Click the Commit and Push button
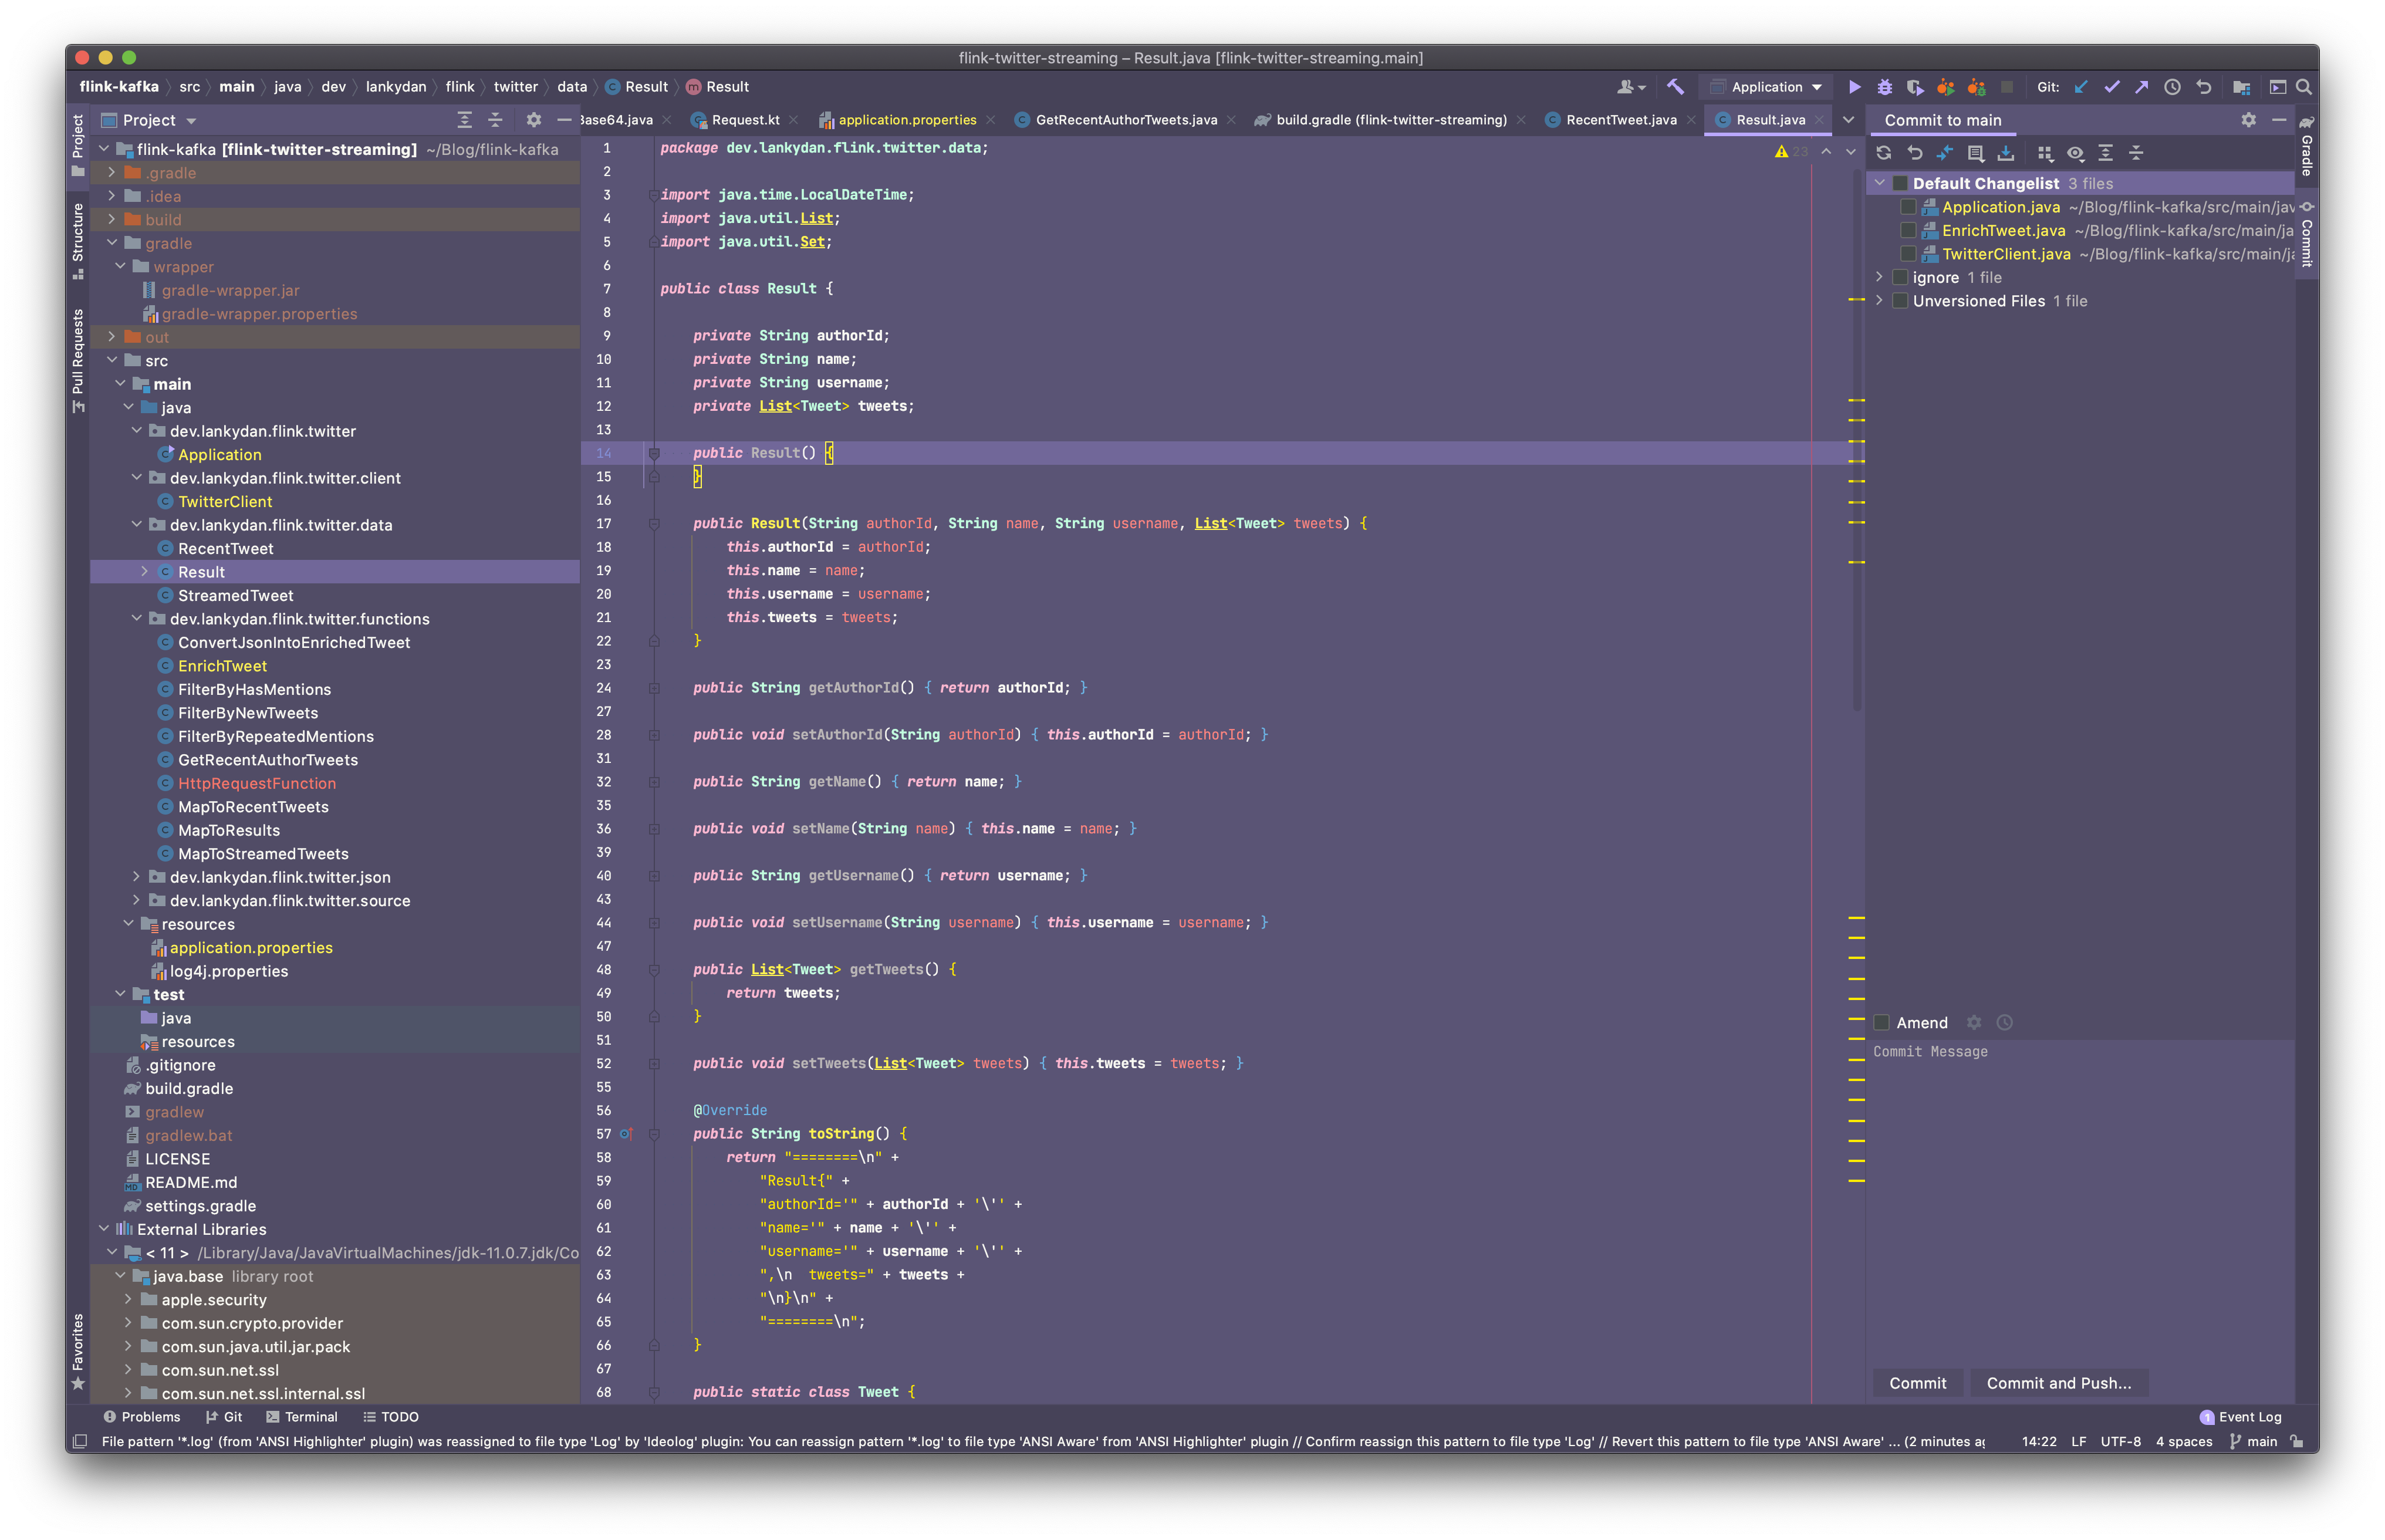This screenshot has height=1540, width=2385. (x=2058, y=1383)
